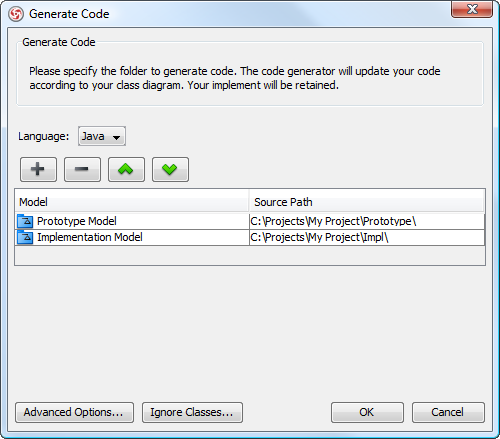
Task: Move model down with the green down arrow
Action: click(x=170, y=169)
